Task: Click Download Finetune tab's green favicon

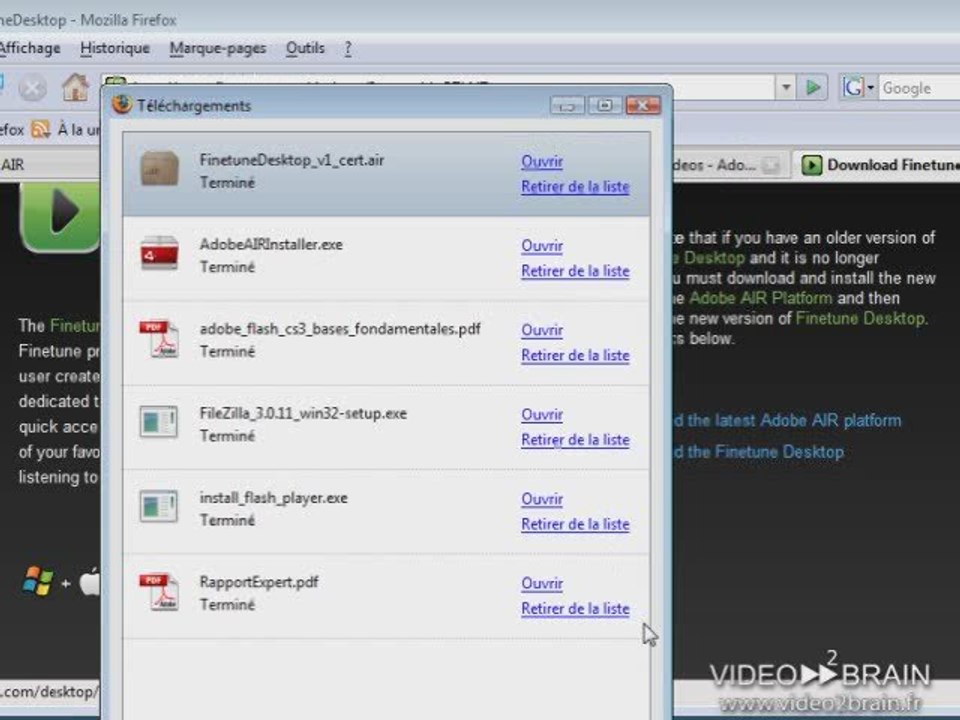Action: (x=811, y=165)
